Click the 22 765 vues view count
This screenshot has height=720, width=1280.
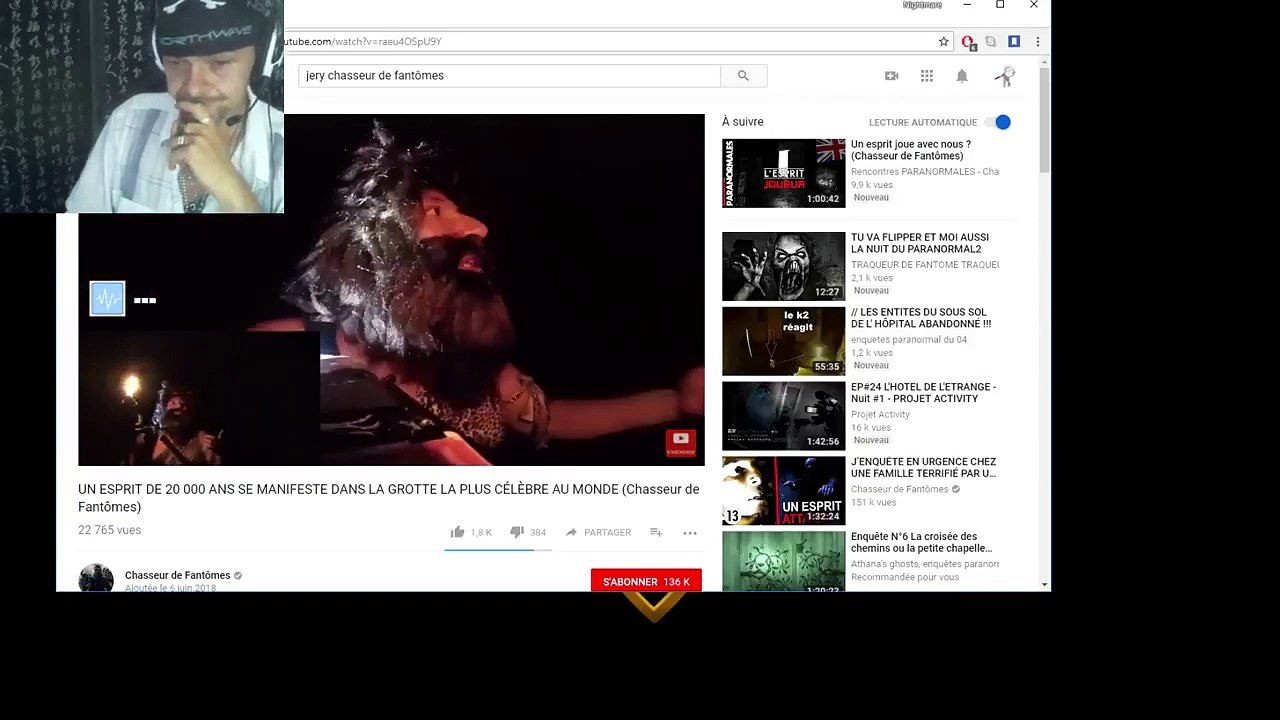click(109, 530)
